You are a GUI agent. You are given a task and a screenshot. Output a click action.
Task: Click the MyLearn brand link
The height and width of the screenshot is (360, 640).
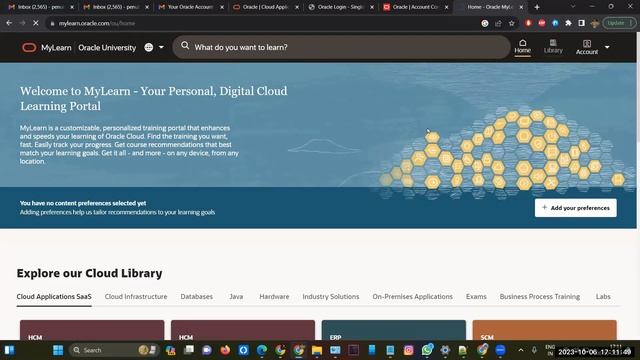(x=56, y=48)
